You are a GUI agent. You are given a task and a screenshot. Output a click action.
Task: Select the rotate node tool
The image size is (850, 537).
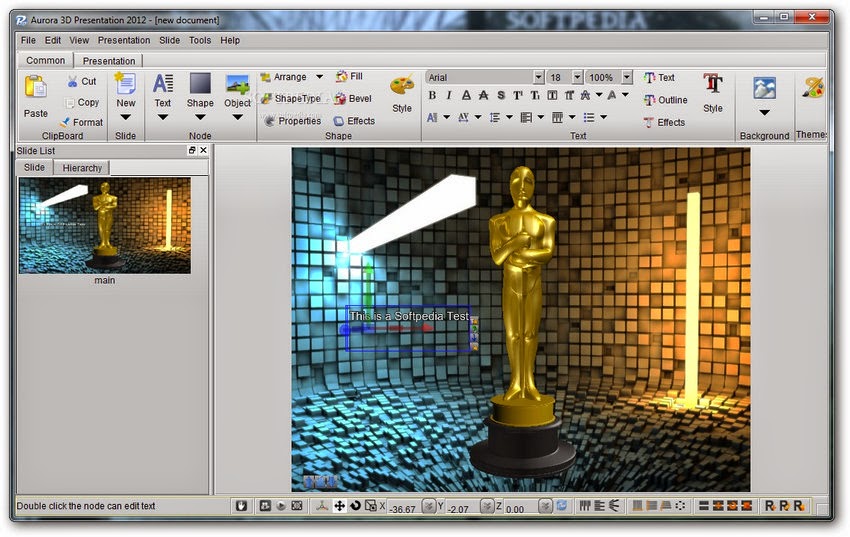(355, 506)
